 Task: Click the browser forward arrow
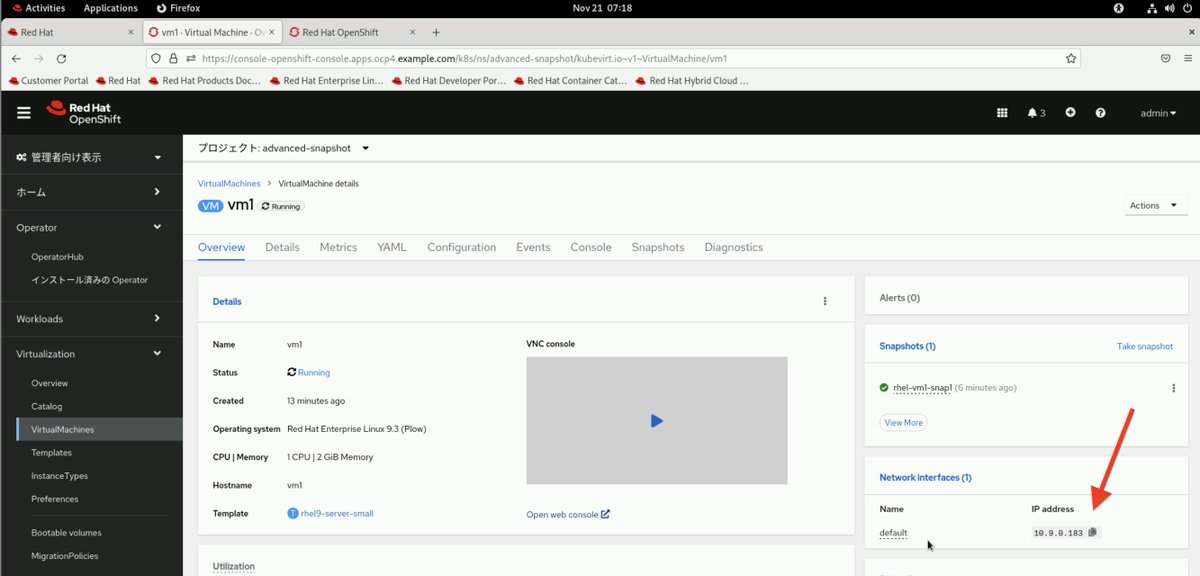point(39,59)
